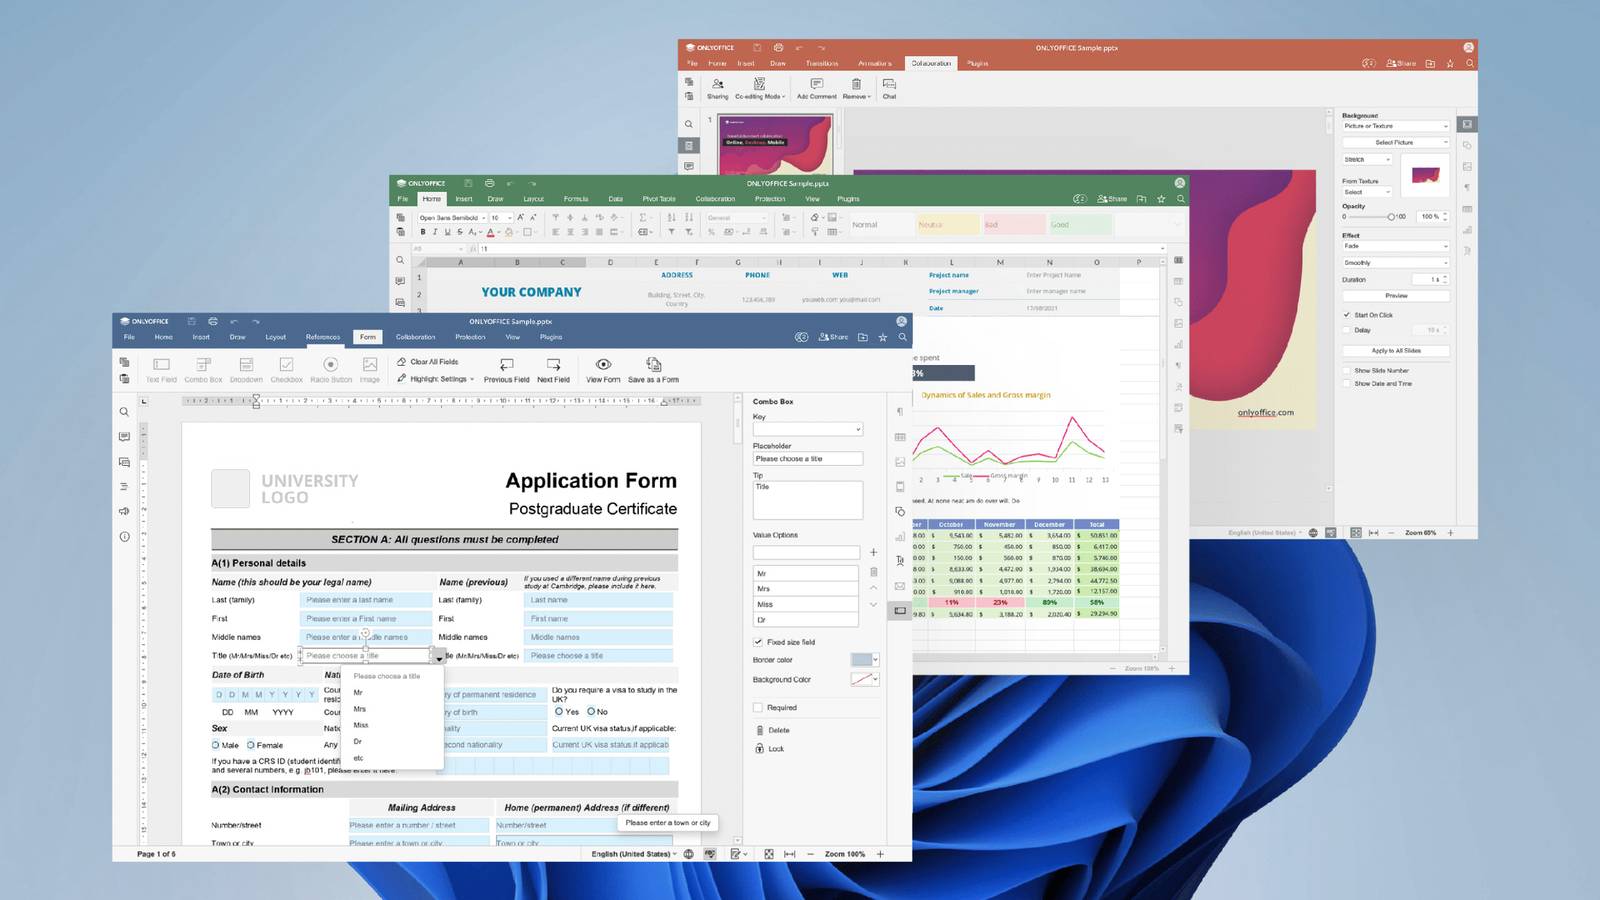Open the Protection tab in spreadsheet editor

(x=770, y=198)
